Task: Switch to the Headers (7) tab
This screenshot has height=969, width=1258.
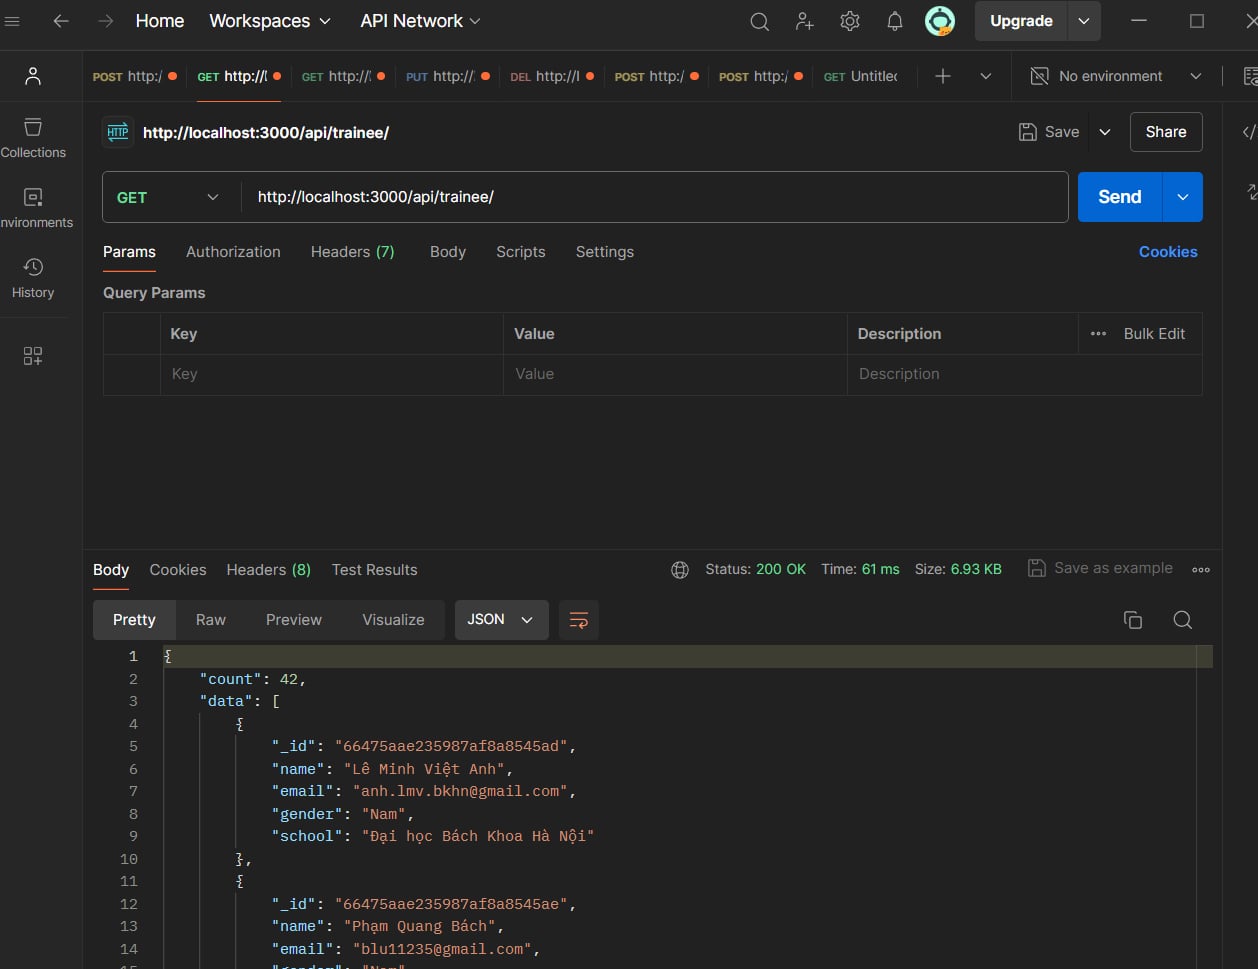Action: tap(353, 252)
